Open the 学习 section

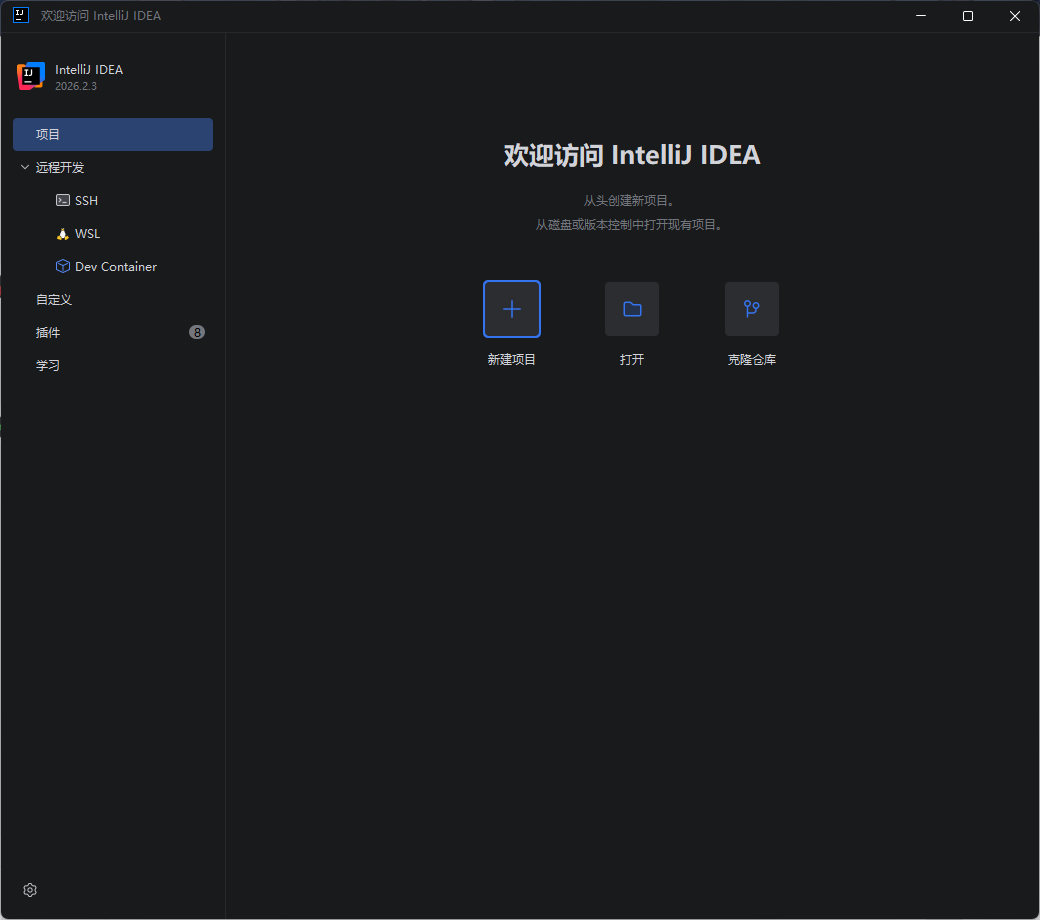pos(113,365)
